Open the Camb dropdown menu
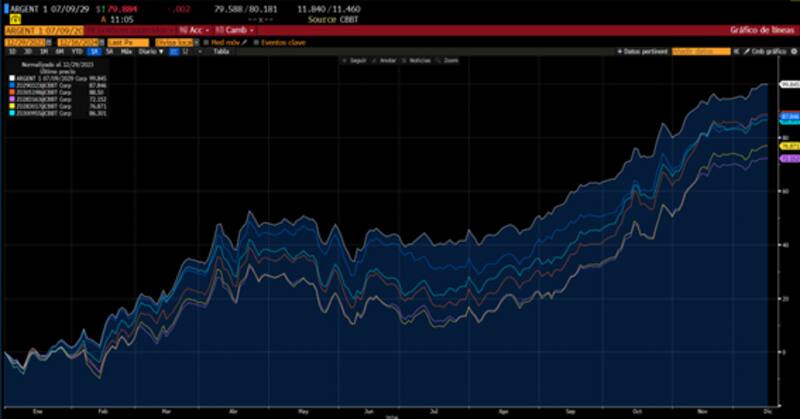 point(234,30)
